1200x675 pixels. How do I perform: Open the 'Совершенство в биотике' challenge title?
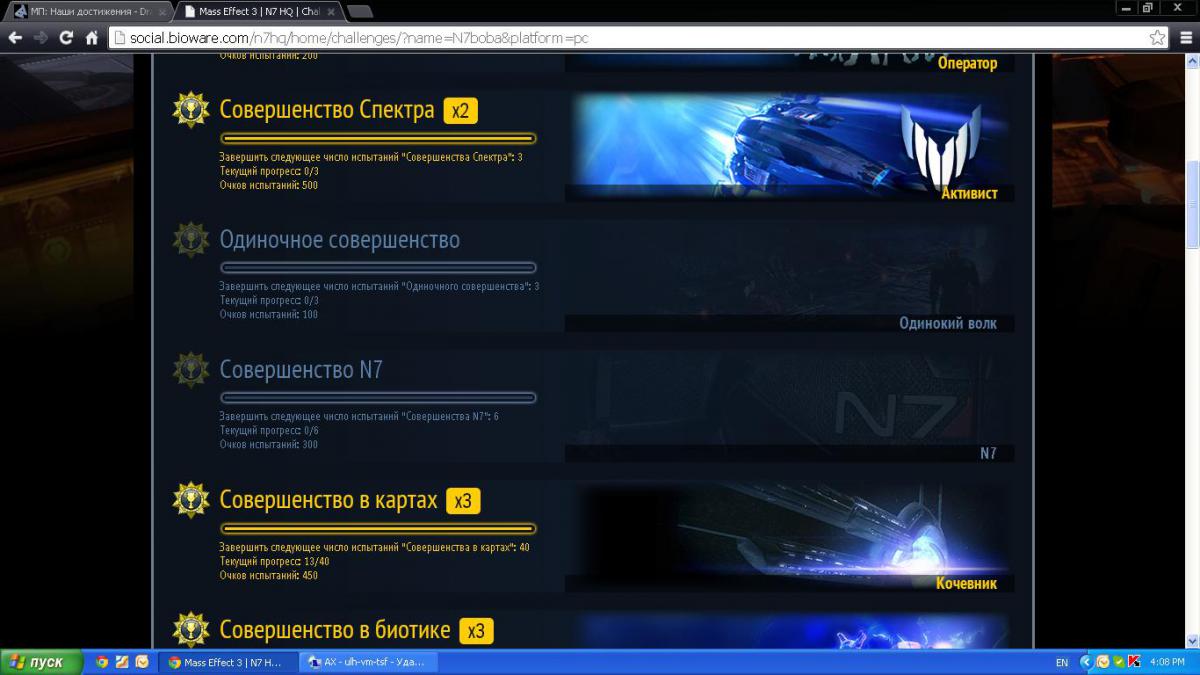click(335, 630)
